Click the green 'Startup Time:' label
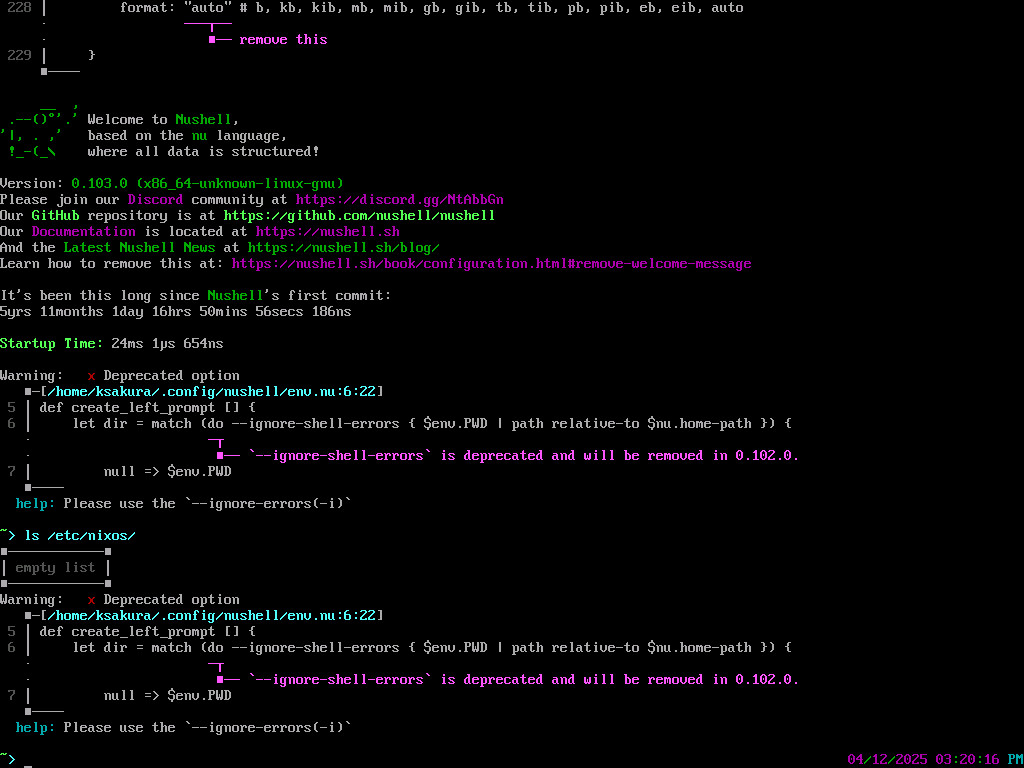This screenshot has height=768, width=1024. (x=52, y=344)
